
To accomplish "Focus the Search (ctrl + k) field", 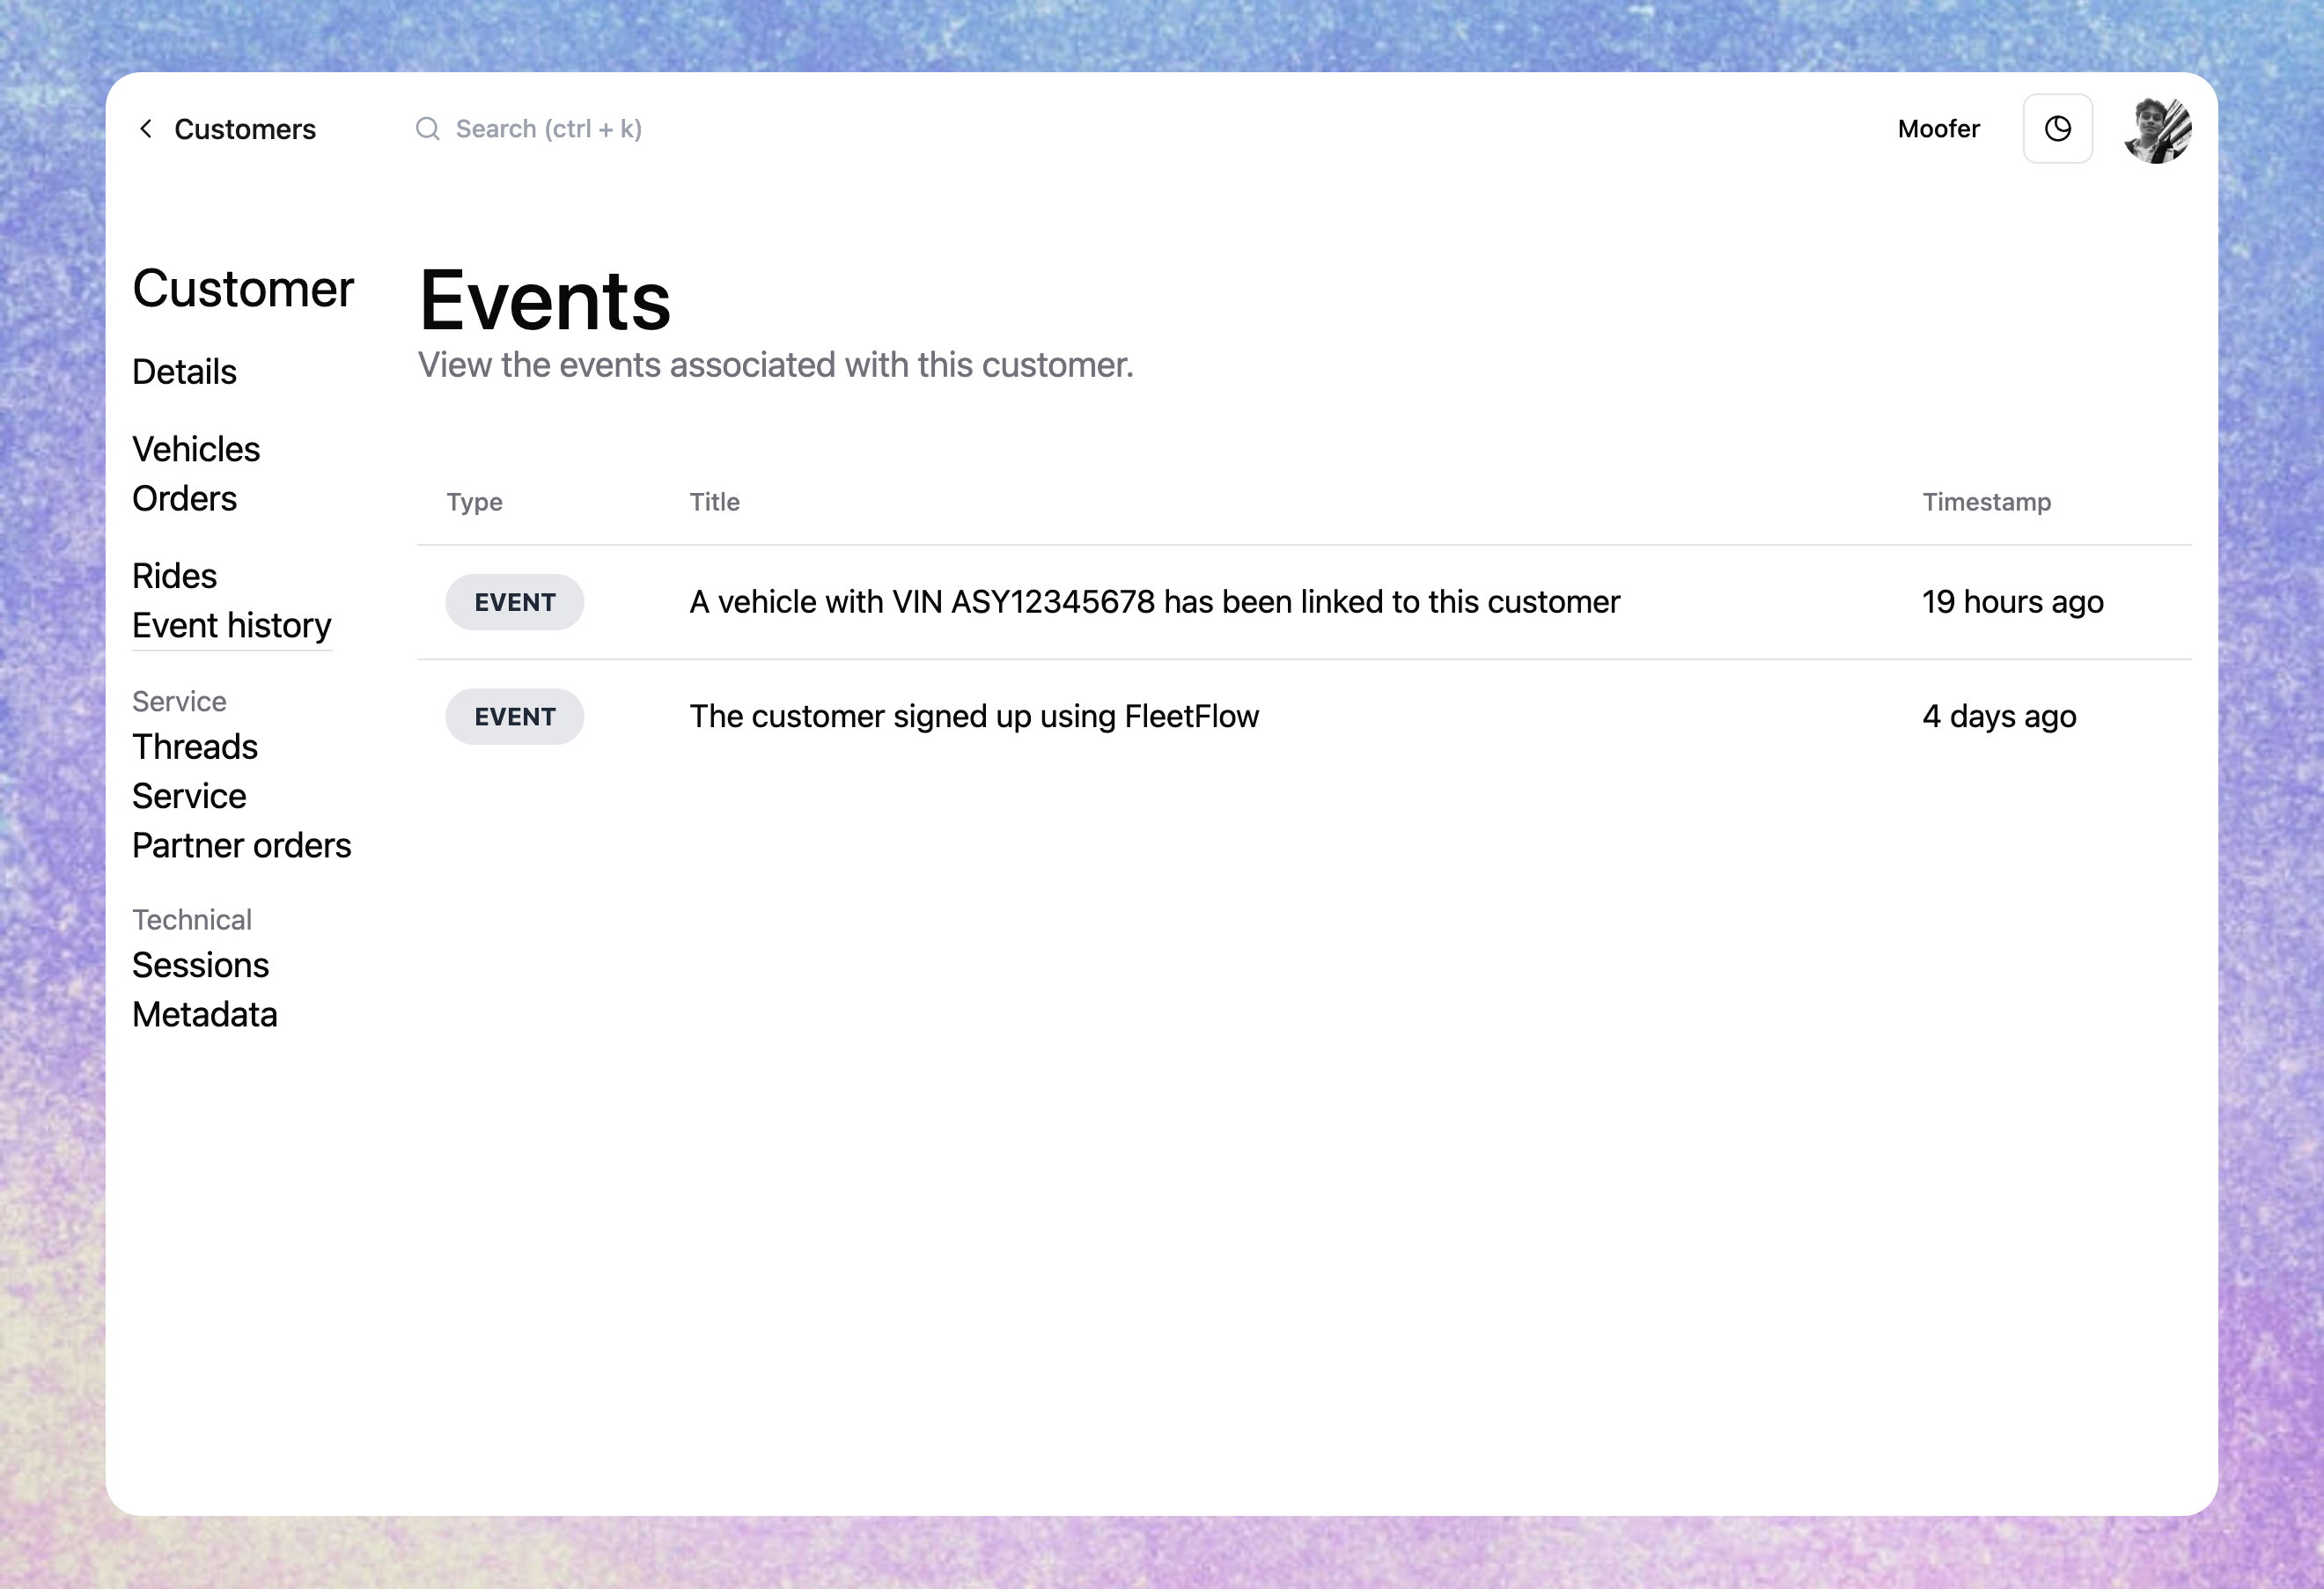I will pyautogui.click(x=549, y=129).
